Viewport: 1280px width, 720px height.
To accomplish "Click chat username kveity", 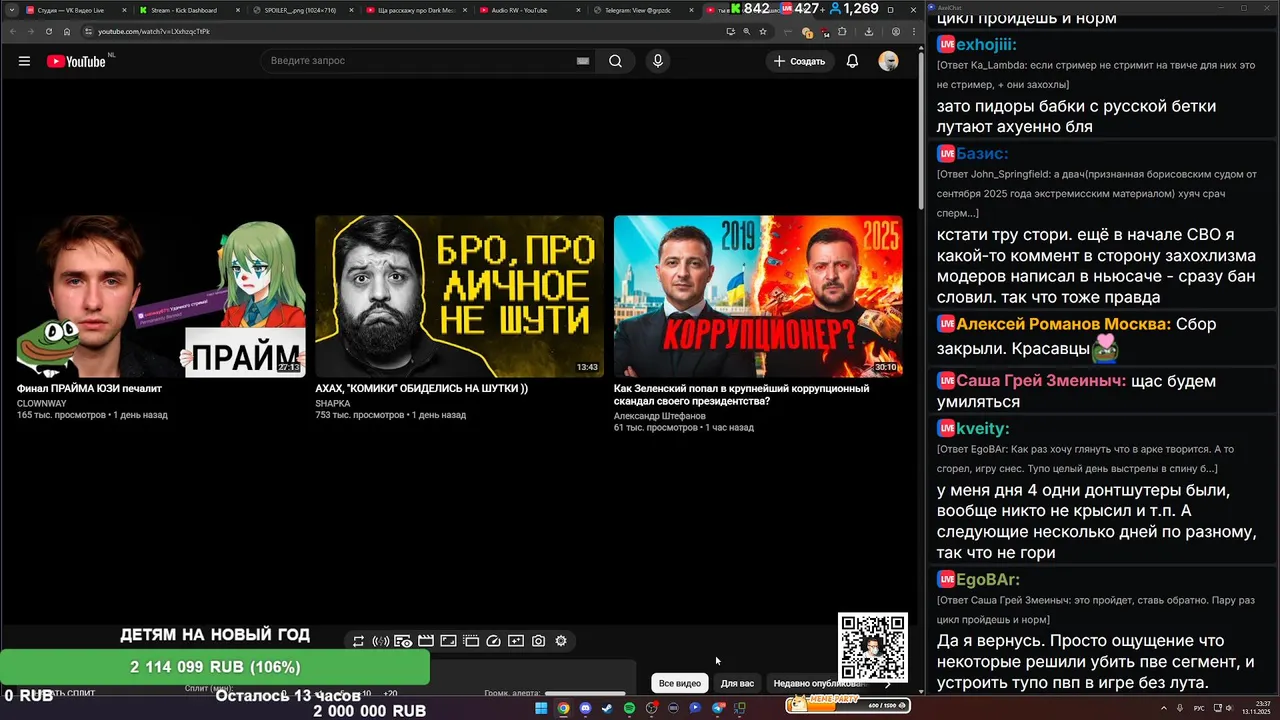I will tap(983, 429).
